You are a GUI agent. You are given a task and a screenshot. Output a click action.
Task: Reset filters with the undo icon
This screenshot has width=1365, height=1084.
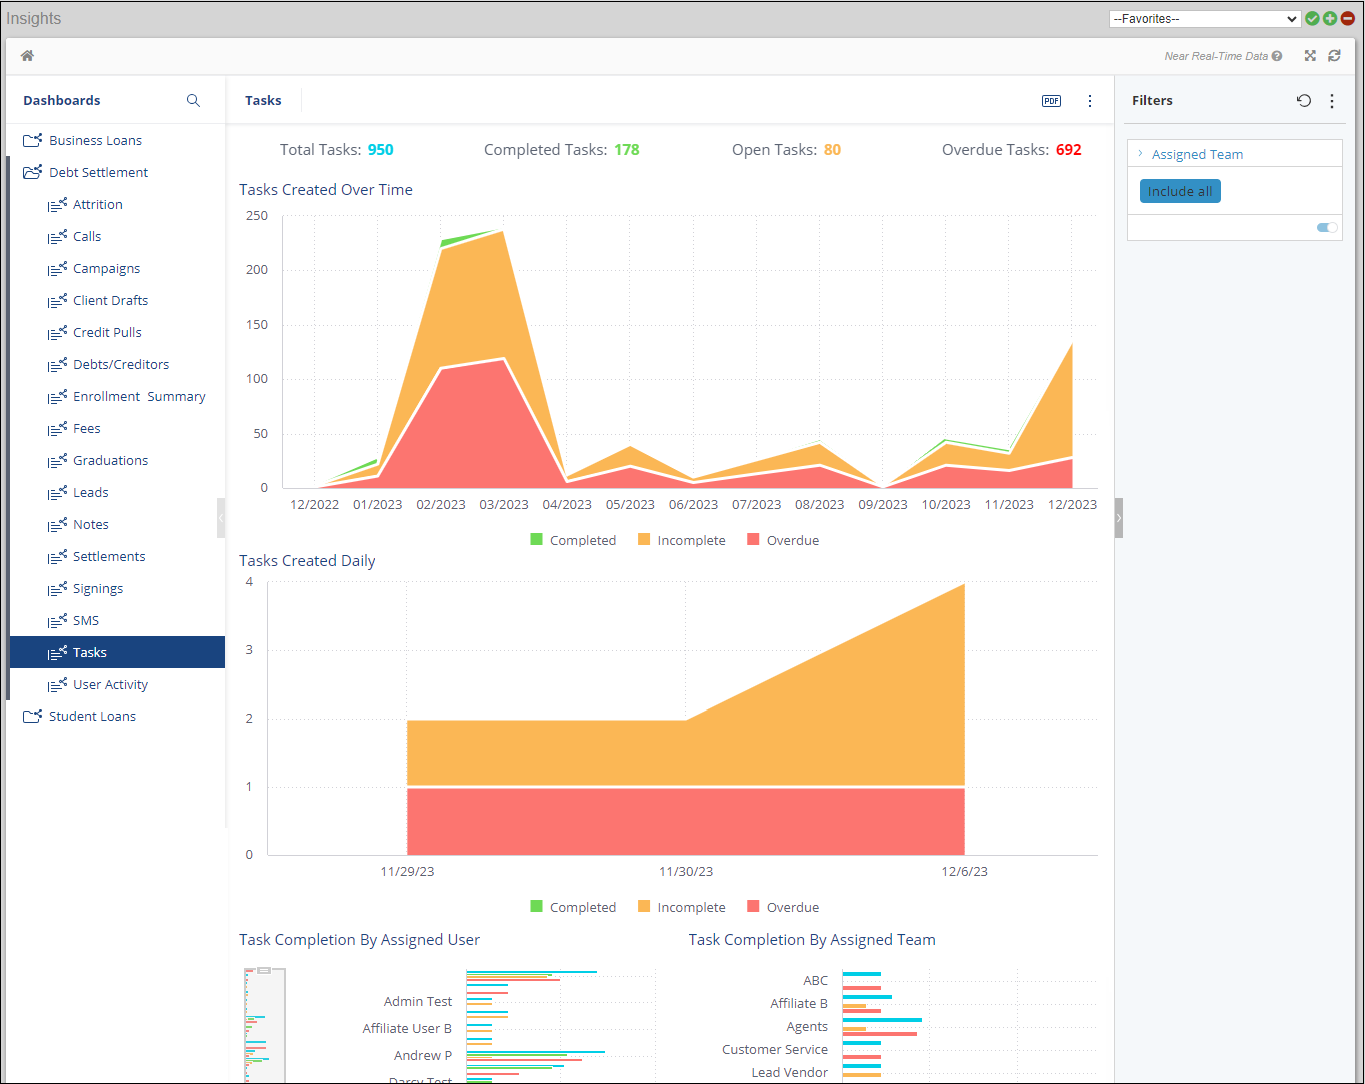click(1304, 101)
